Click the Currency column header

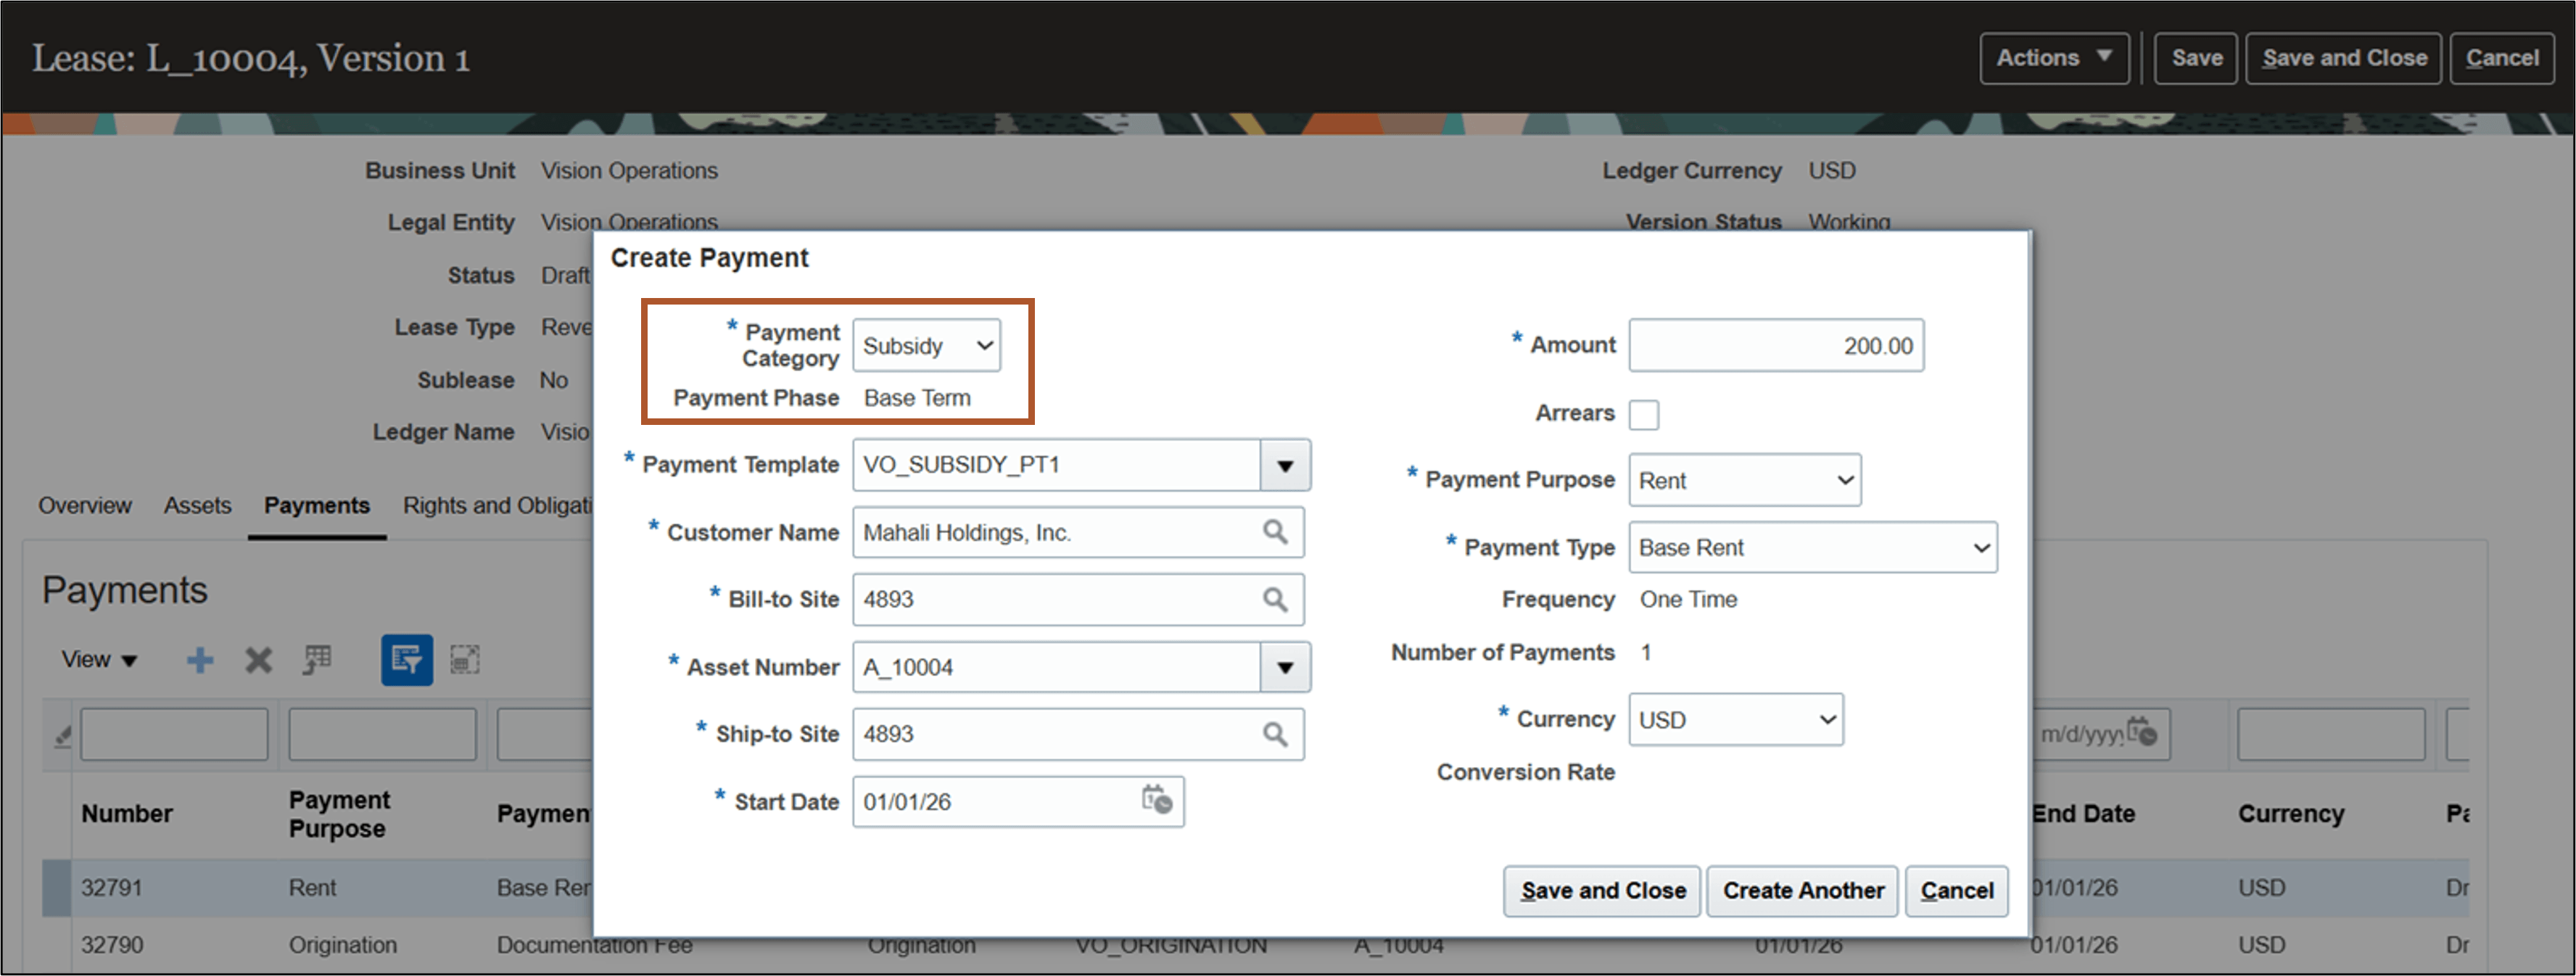(2291, 813)
